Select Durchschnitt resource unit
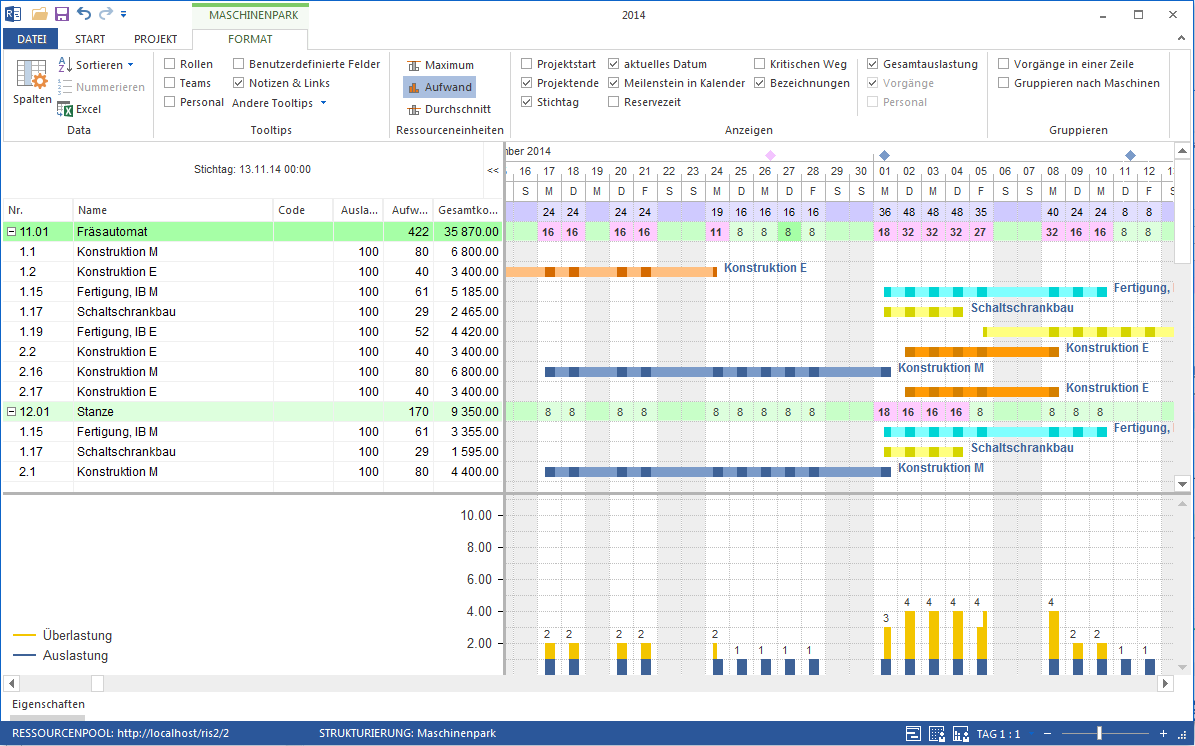 449,109
